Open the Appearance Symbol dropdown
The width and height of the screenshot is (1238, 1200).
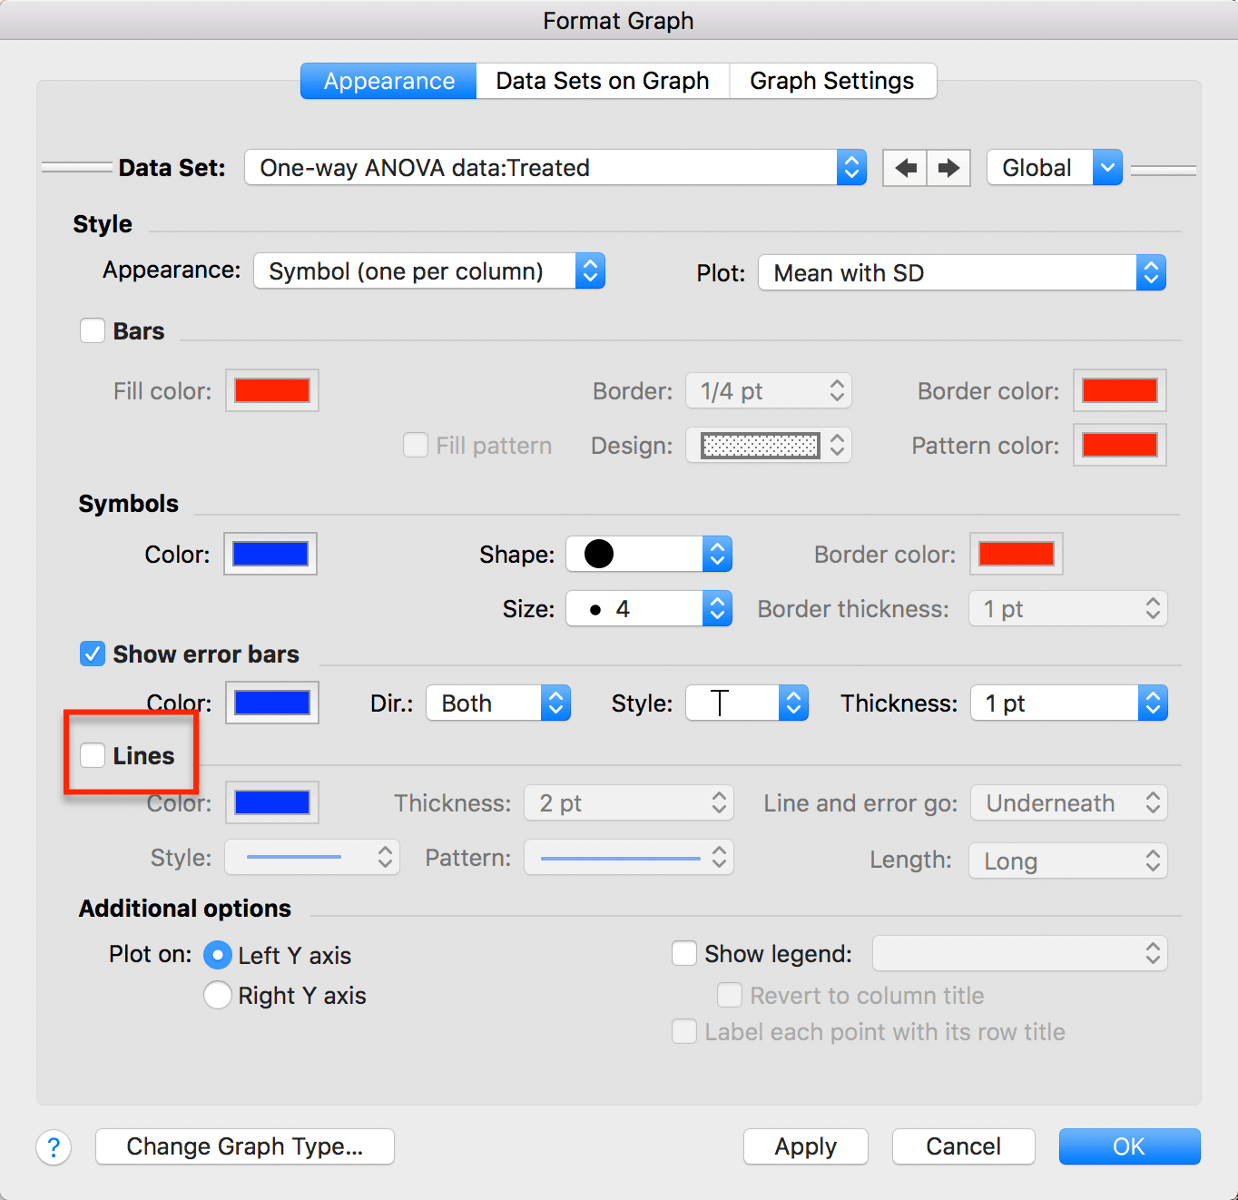click(590, 270)
